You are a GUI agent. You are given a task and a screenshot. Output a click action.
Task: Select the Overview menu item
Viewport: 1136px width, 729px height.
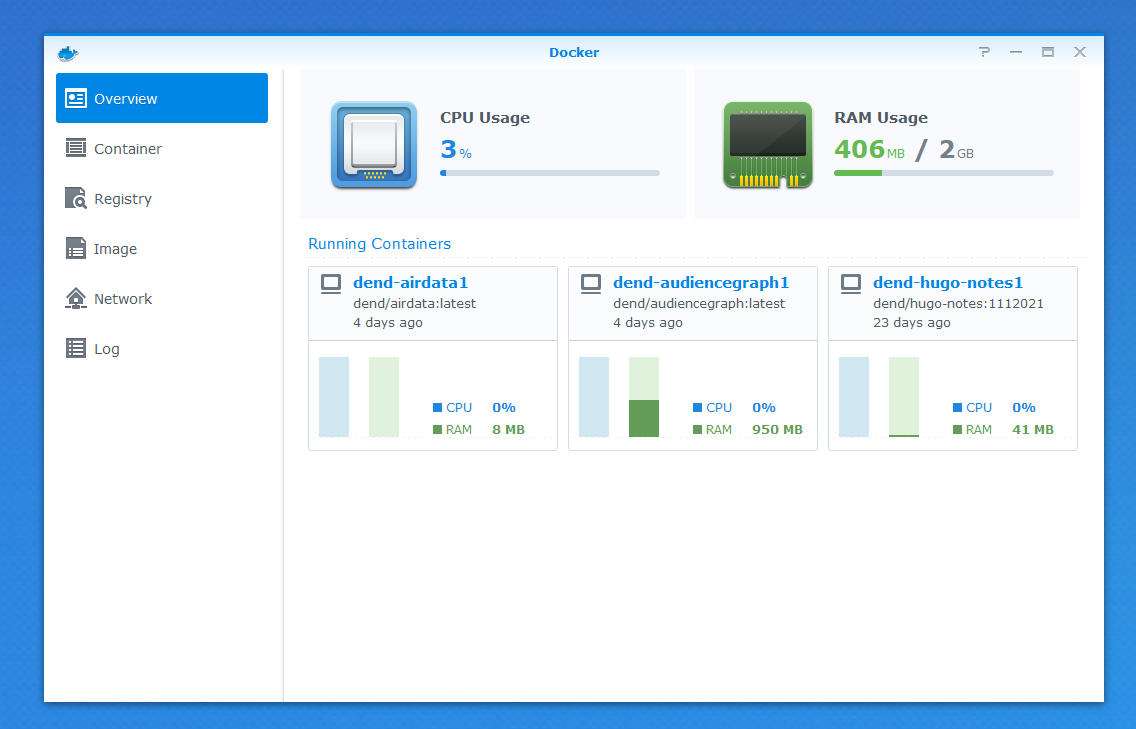[x=162, y=98]
